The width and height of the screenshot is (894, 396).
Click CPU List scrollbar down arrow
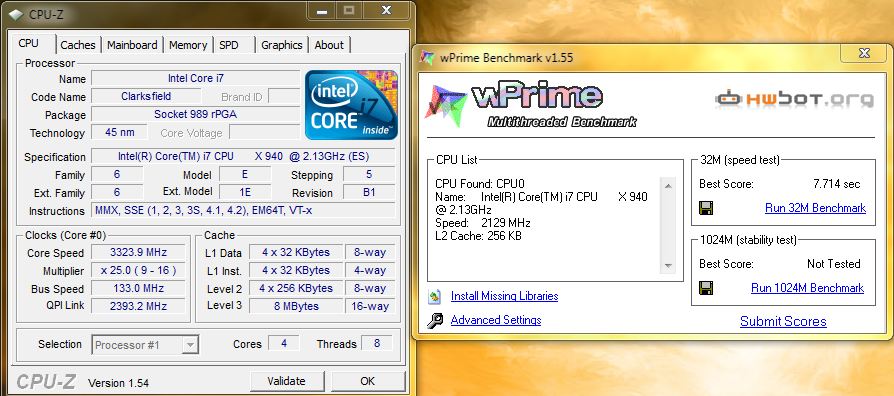coord(668,265)
